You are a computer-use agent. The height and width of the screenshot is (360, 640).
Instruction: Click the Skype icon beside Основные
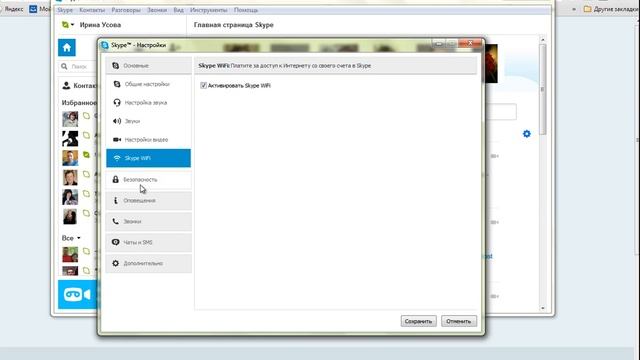tap(116, 66)
